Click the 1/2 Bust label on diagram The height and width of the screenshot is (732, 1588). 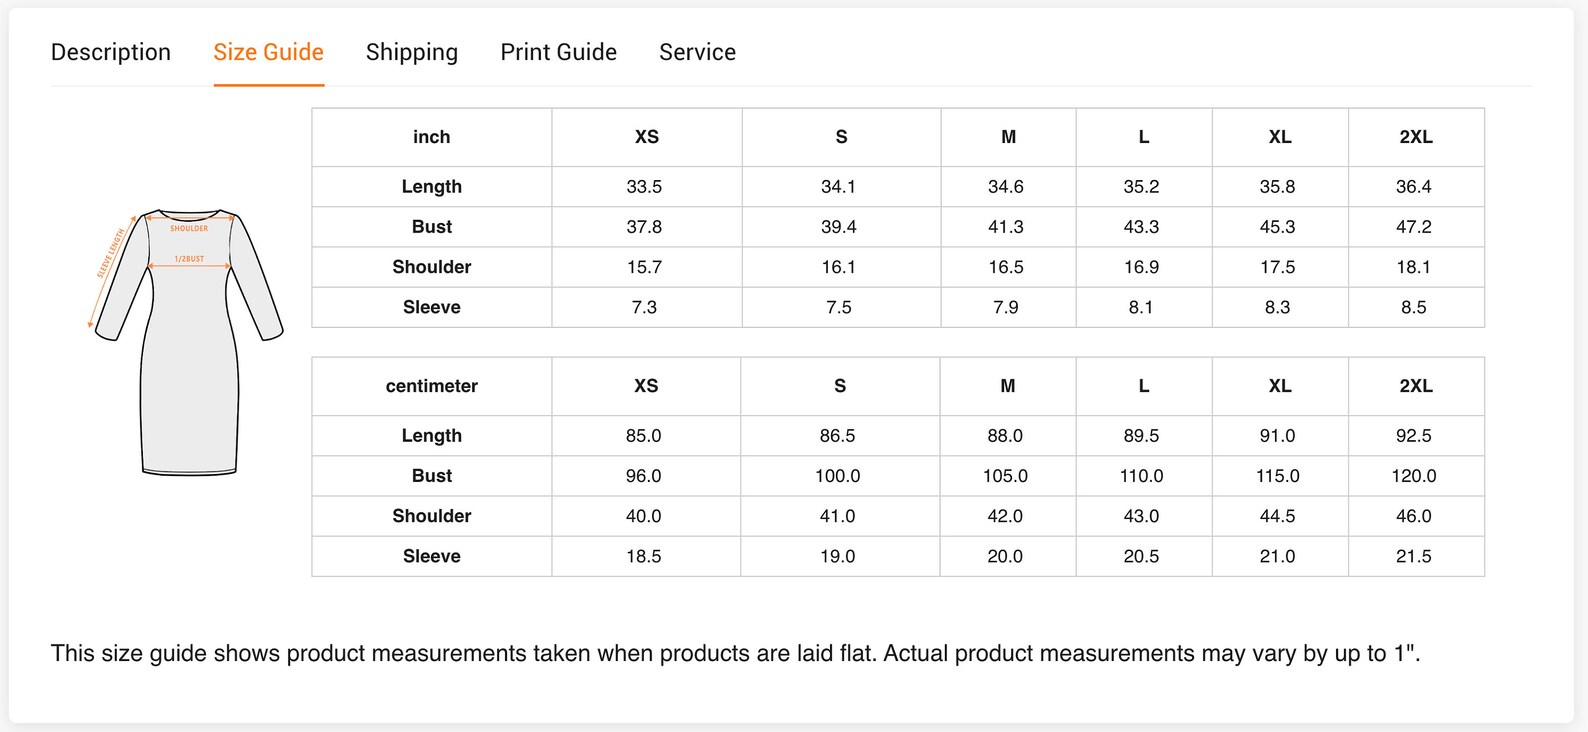pos(189,259)
